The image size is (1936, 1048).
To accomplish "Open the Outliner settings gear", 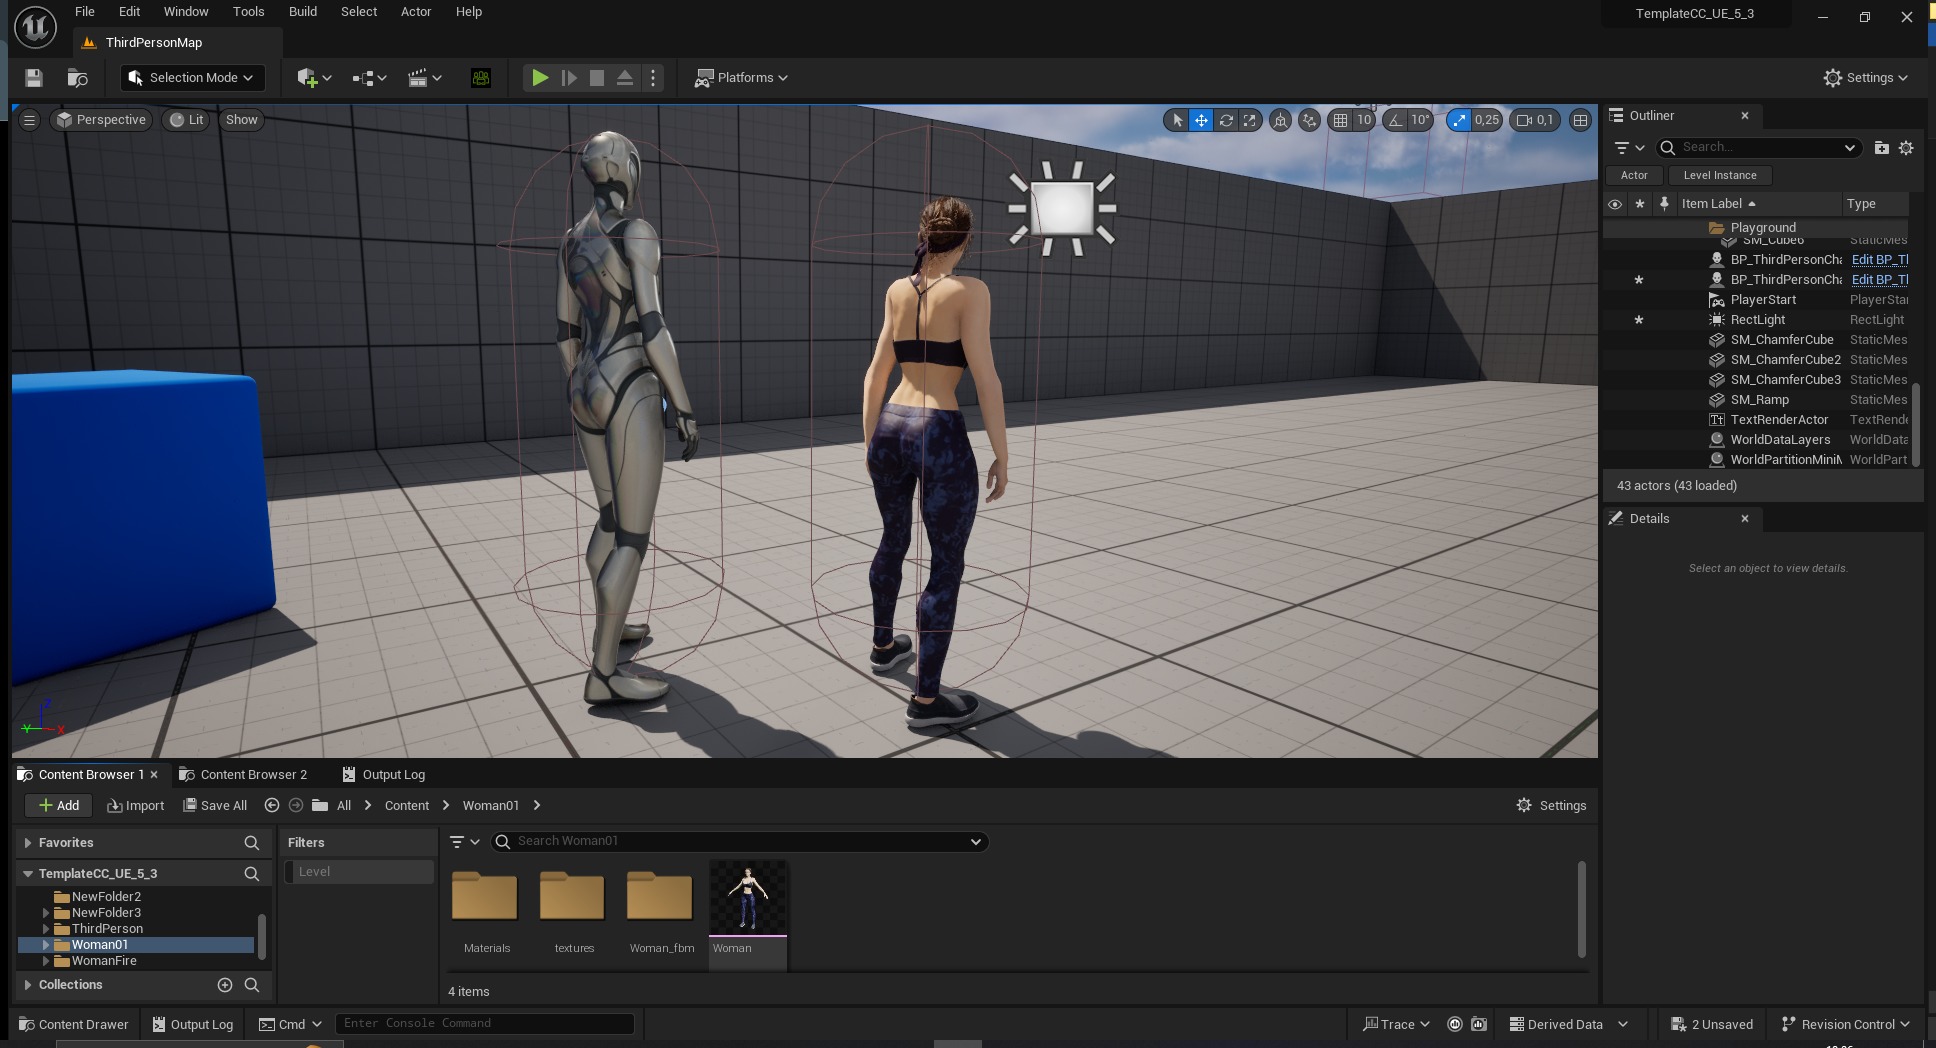I will click(x=1906, y=148).
